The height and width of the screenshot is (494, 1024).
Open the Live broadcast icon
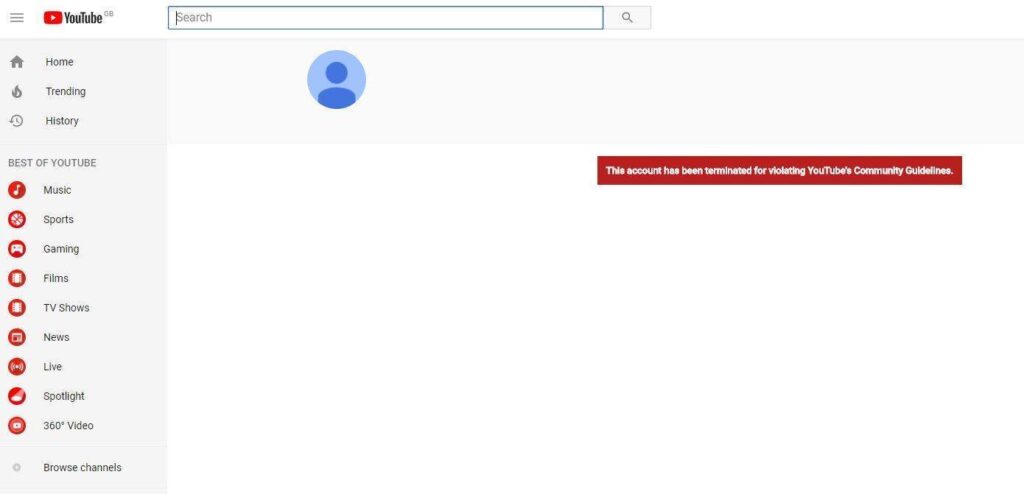(17, 367)
